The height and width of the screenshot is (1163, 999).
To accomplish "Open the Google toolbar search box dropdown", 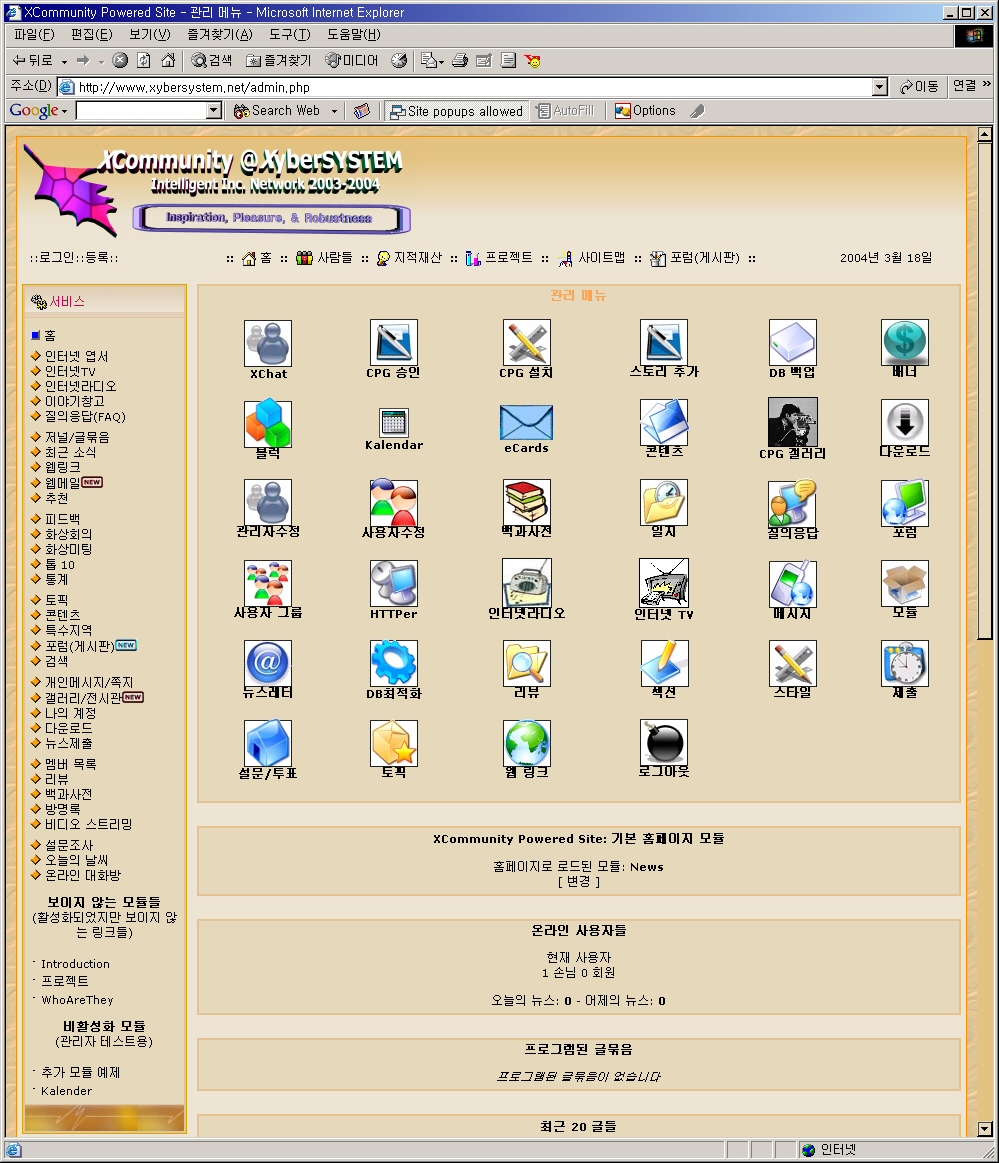I will [214, 111].
